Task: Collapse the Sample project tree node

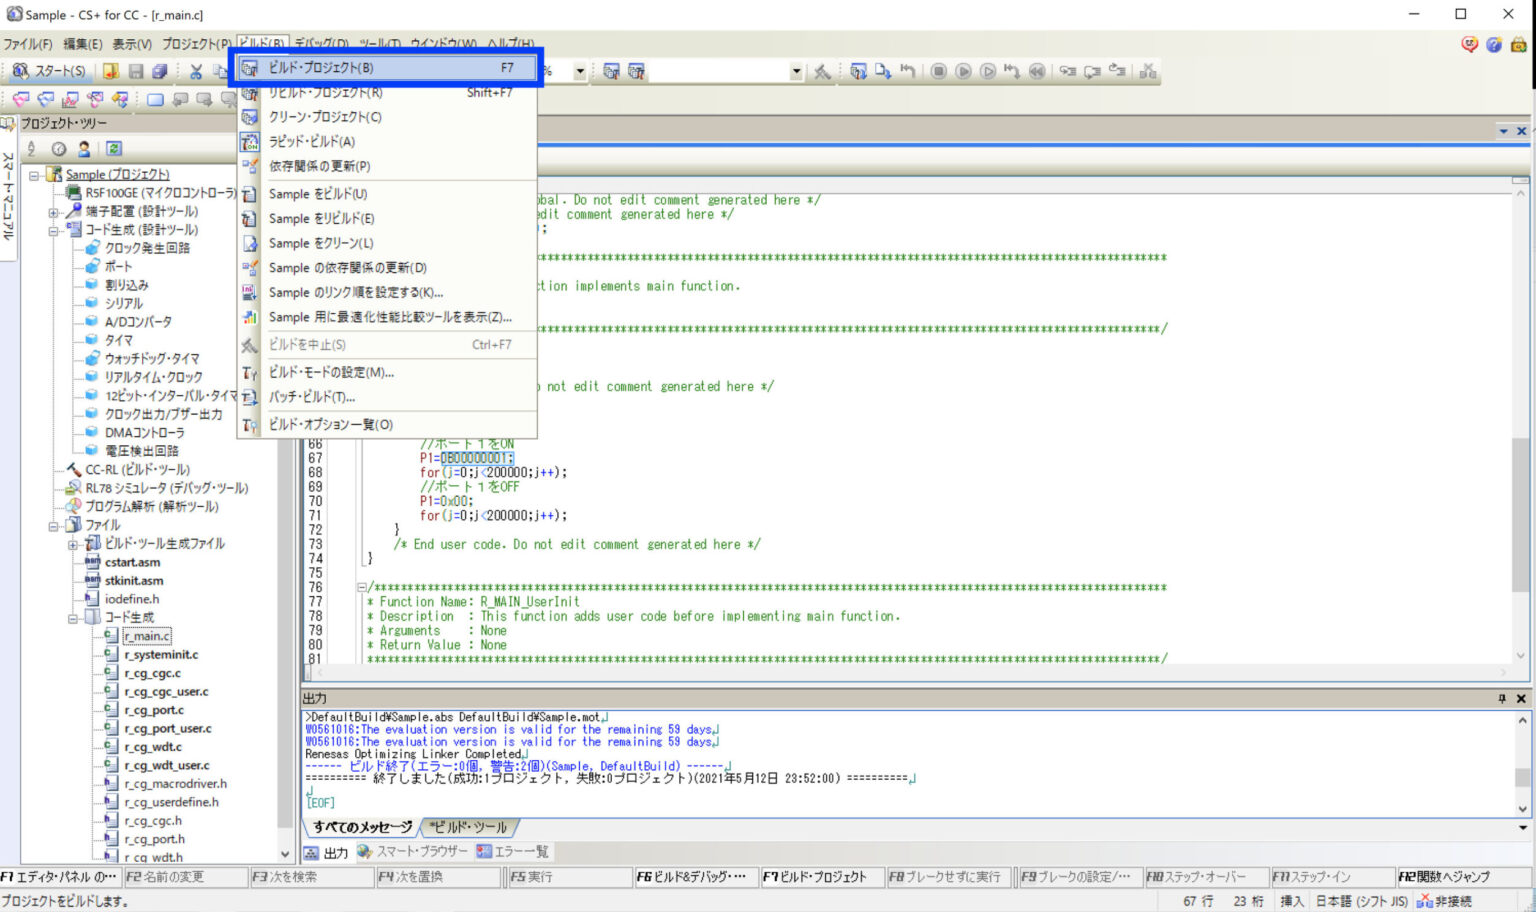Action: point(33,174)
